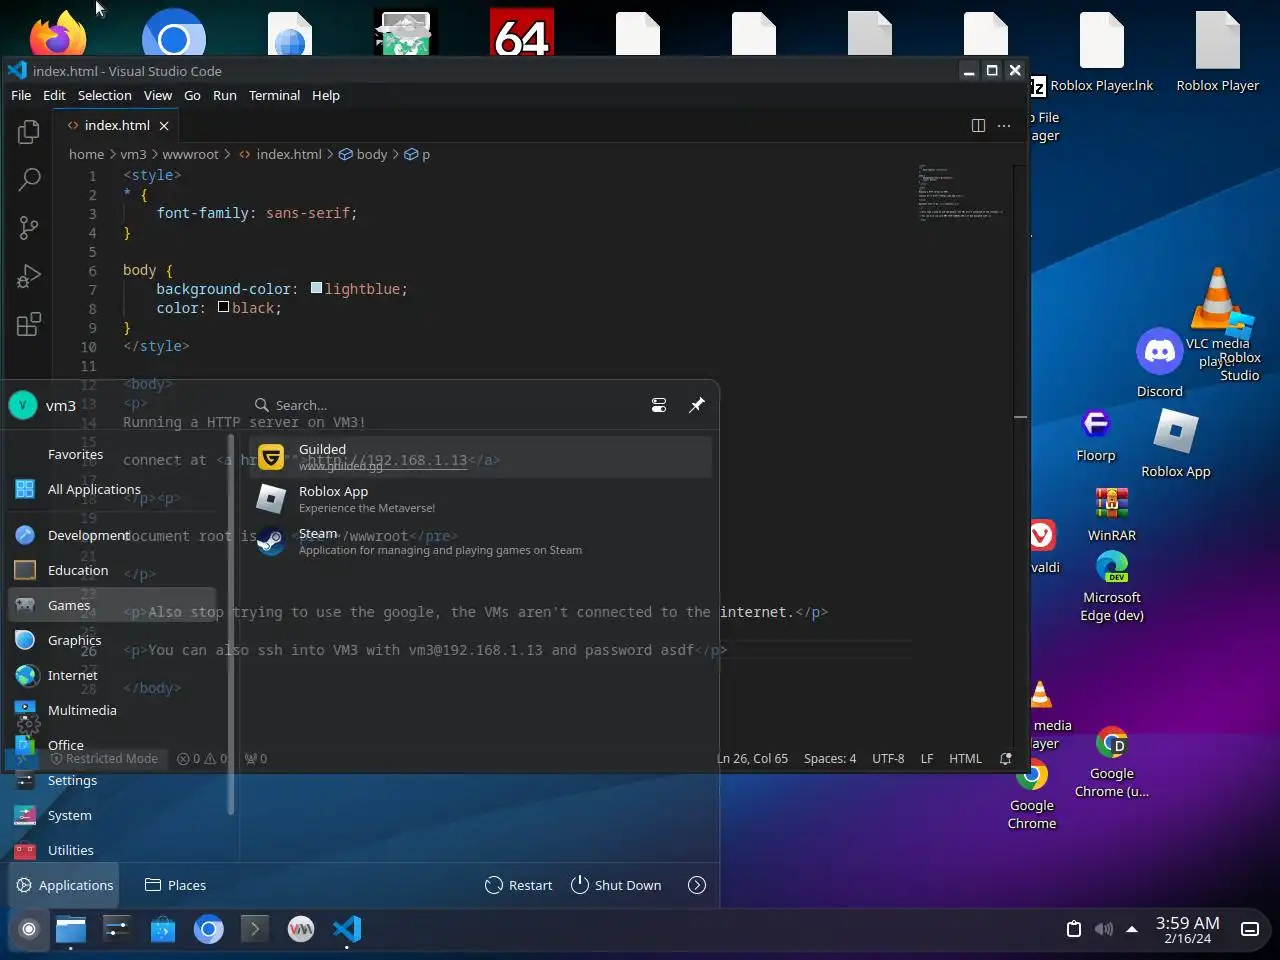Screen dimensions: 1280x960
Task: Select All Applications category
Action: pos(112,489)
